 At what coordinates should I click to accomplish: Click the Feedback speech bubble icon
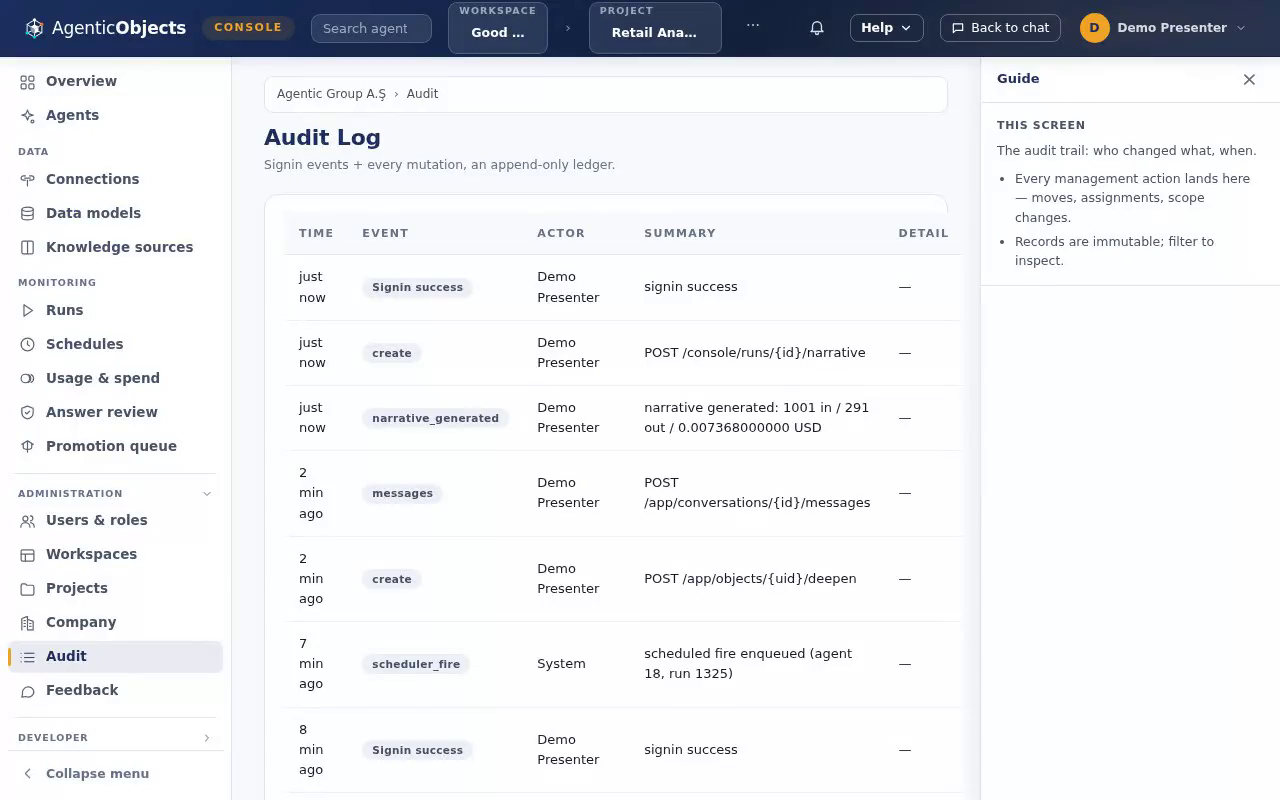click(x=28, y=690)
